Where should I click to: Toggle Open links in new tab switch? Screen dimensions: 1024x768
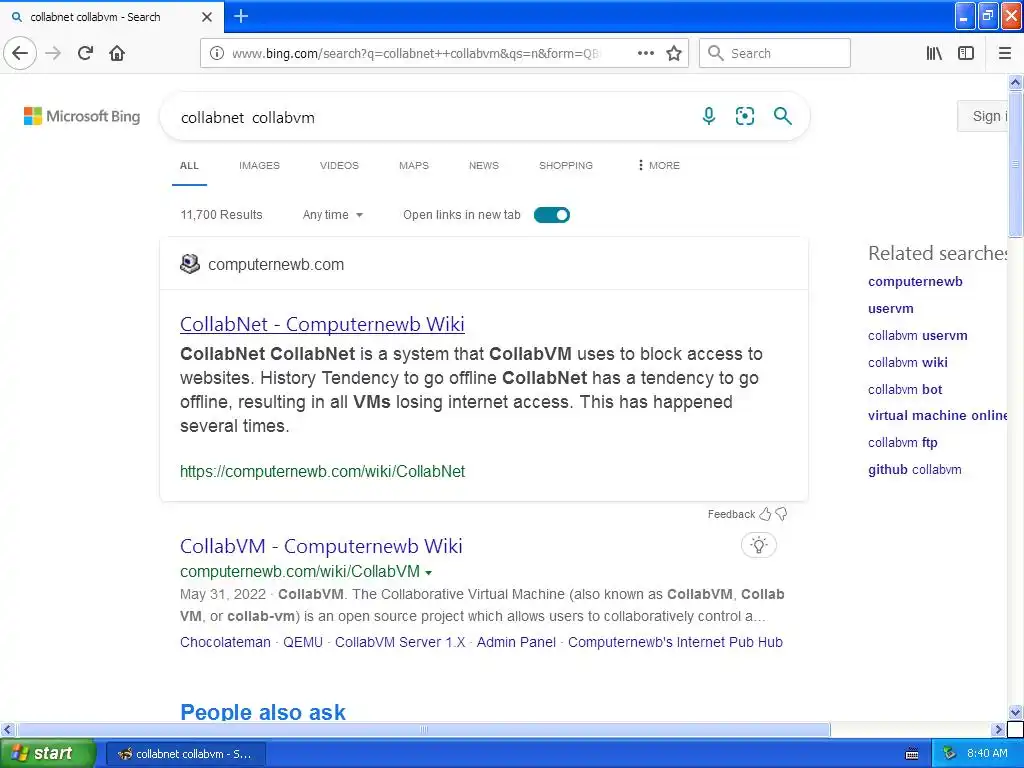[x=552, y=215]
